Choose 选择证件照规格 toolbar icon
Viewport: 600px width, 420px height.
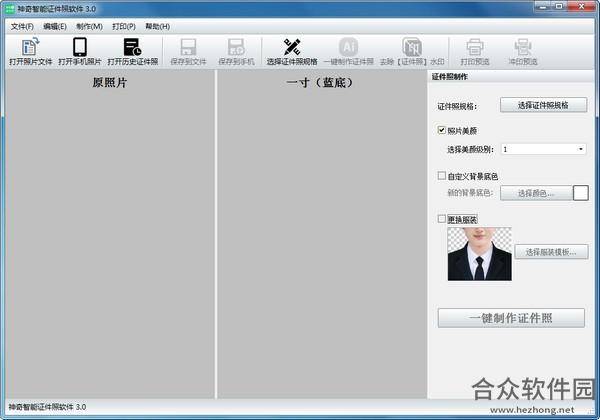[292, 52]
